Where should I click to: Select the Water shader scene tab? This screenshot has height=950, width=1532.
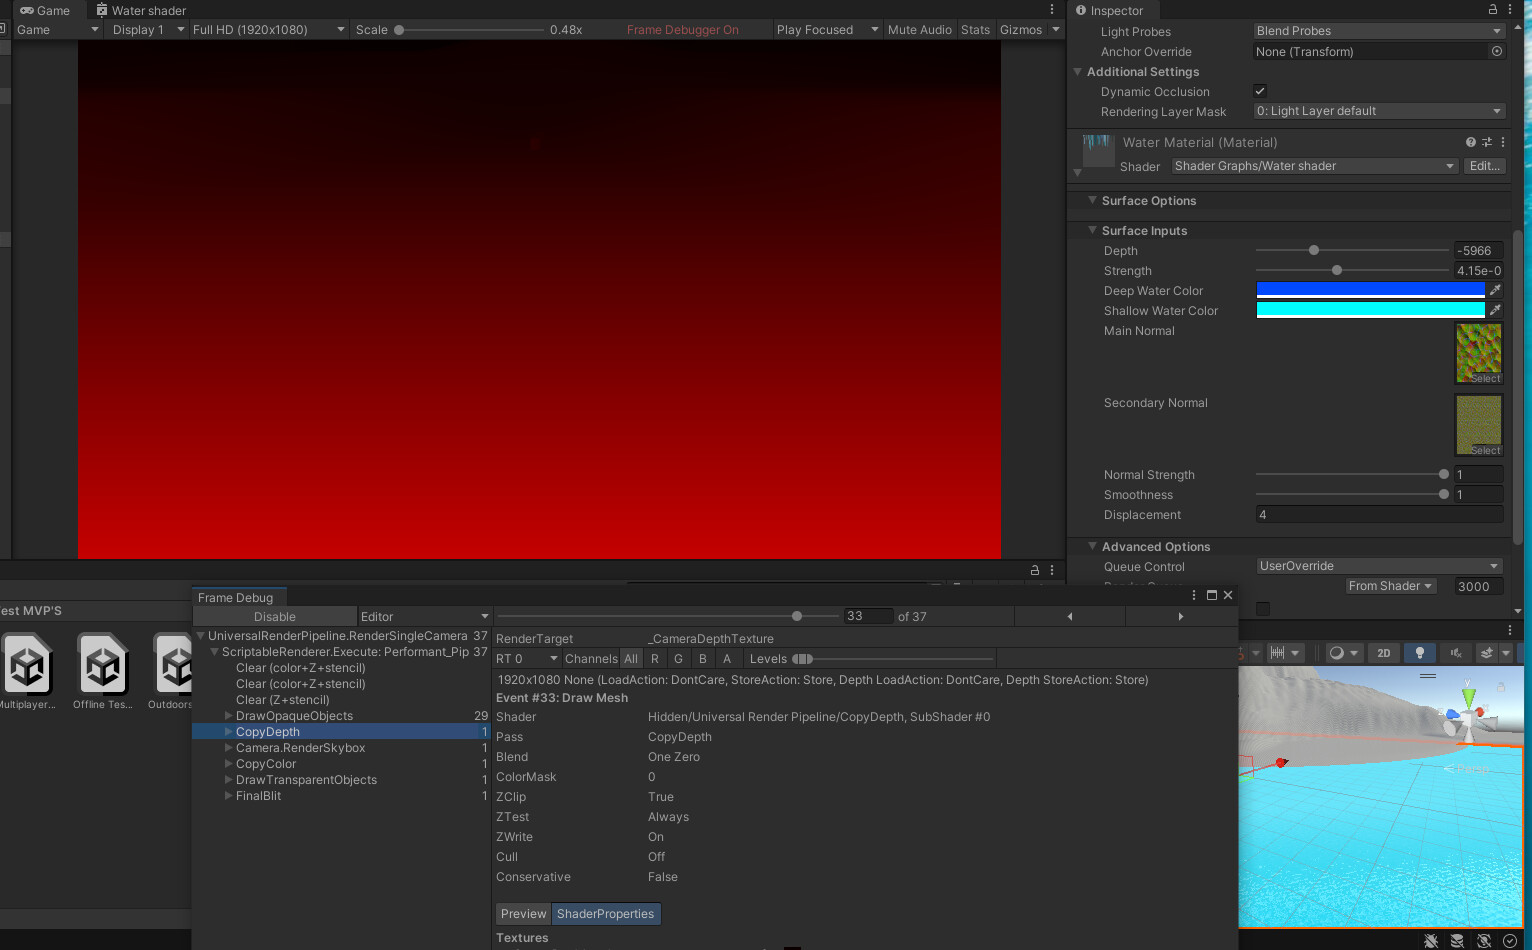coord(140,10)
